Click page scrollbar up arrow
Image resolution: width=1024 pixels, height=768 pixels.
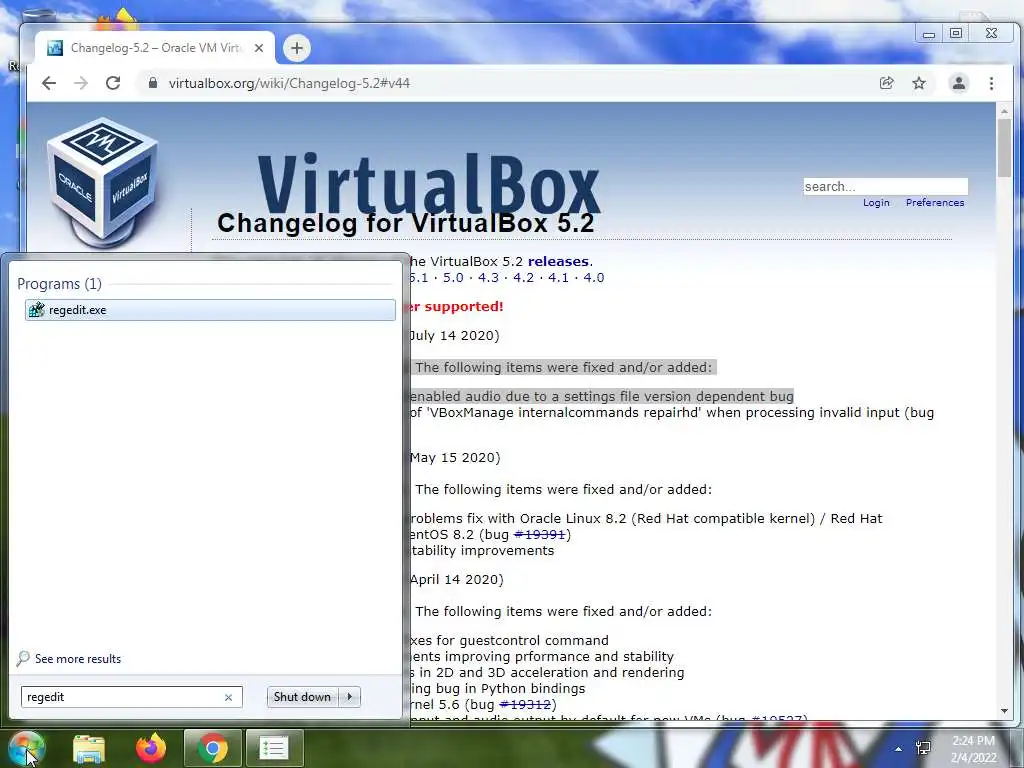click(x=1004, y=112)
